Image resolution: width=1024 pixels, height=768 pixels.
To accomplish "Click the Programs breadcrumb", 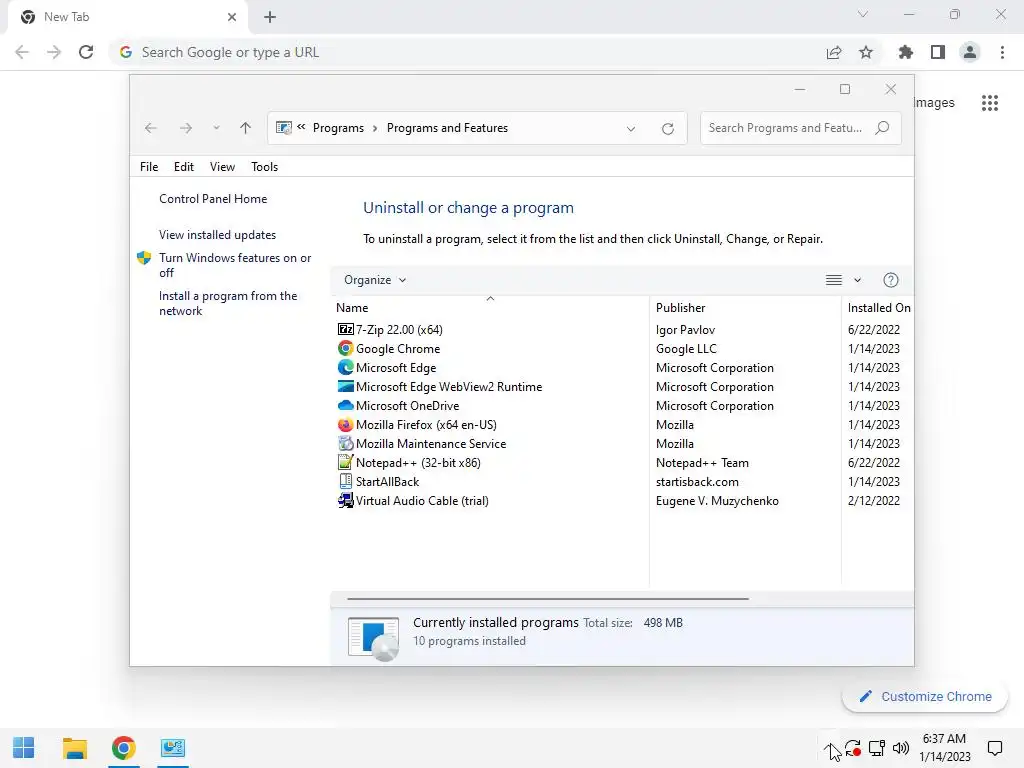I will click(x=338, y=128).
